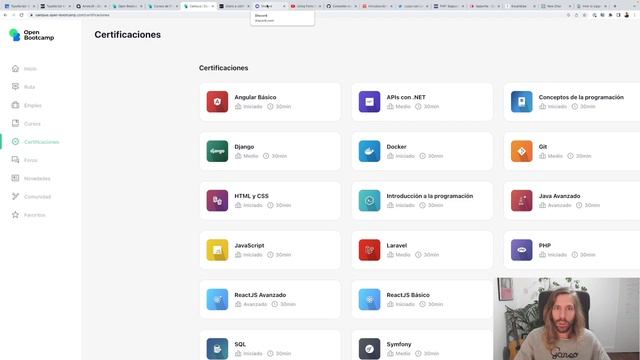Click the Foros chat icon in sidebar
This screenshot has width=640, height=360.
[x=16, y=160]
